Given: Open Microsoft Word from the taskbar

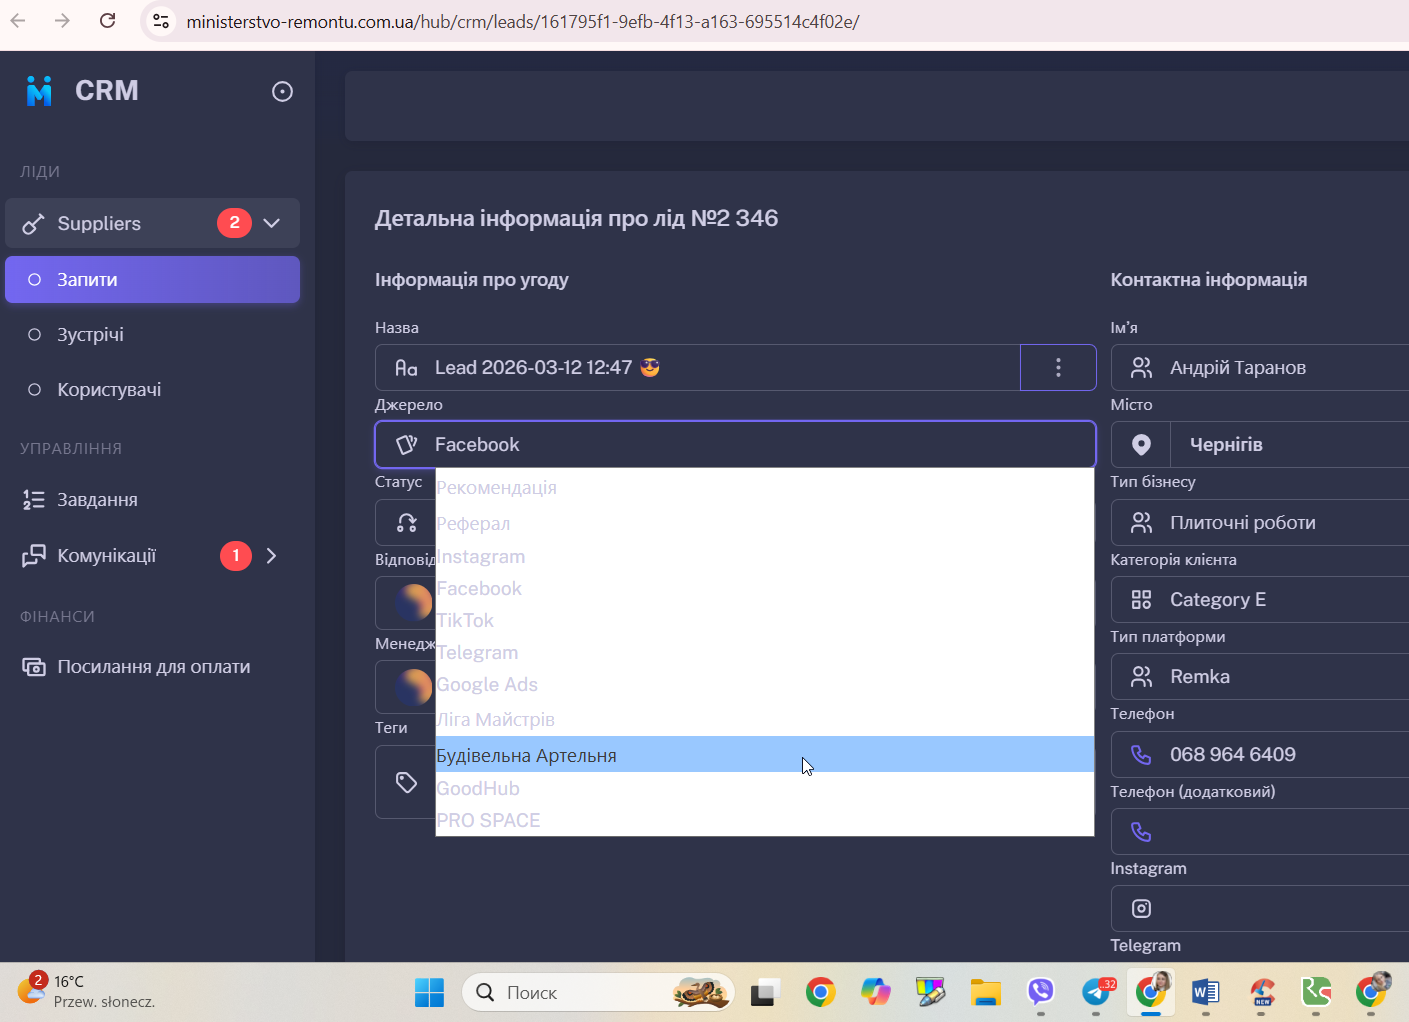Looking at the screenshot, I should tap(1205, 992).
